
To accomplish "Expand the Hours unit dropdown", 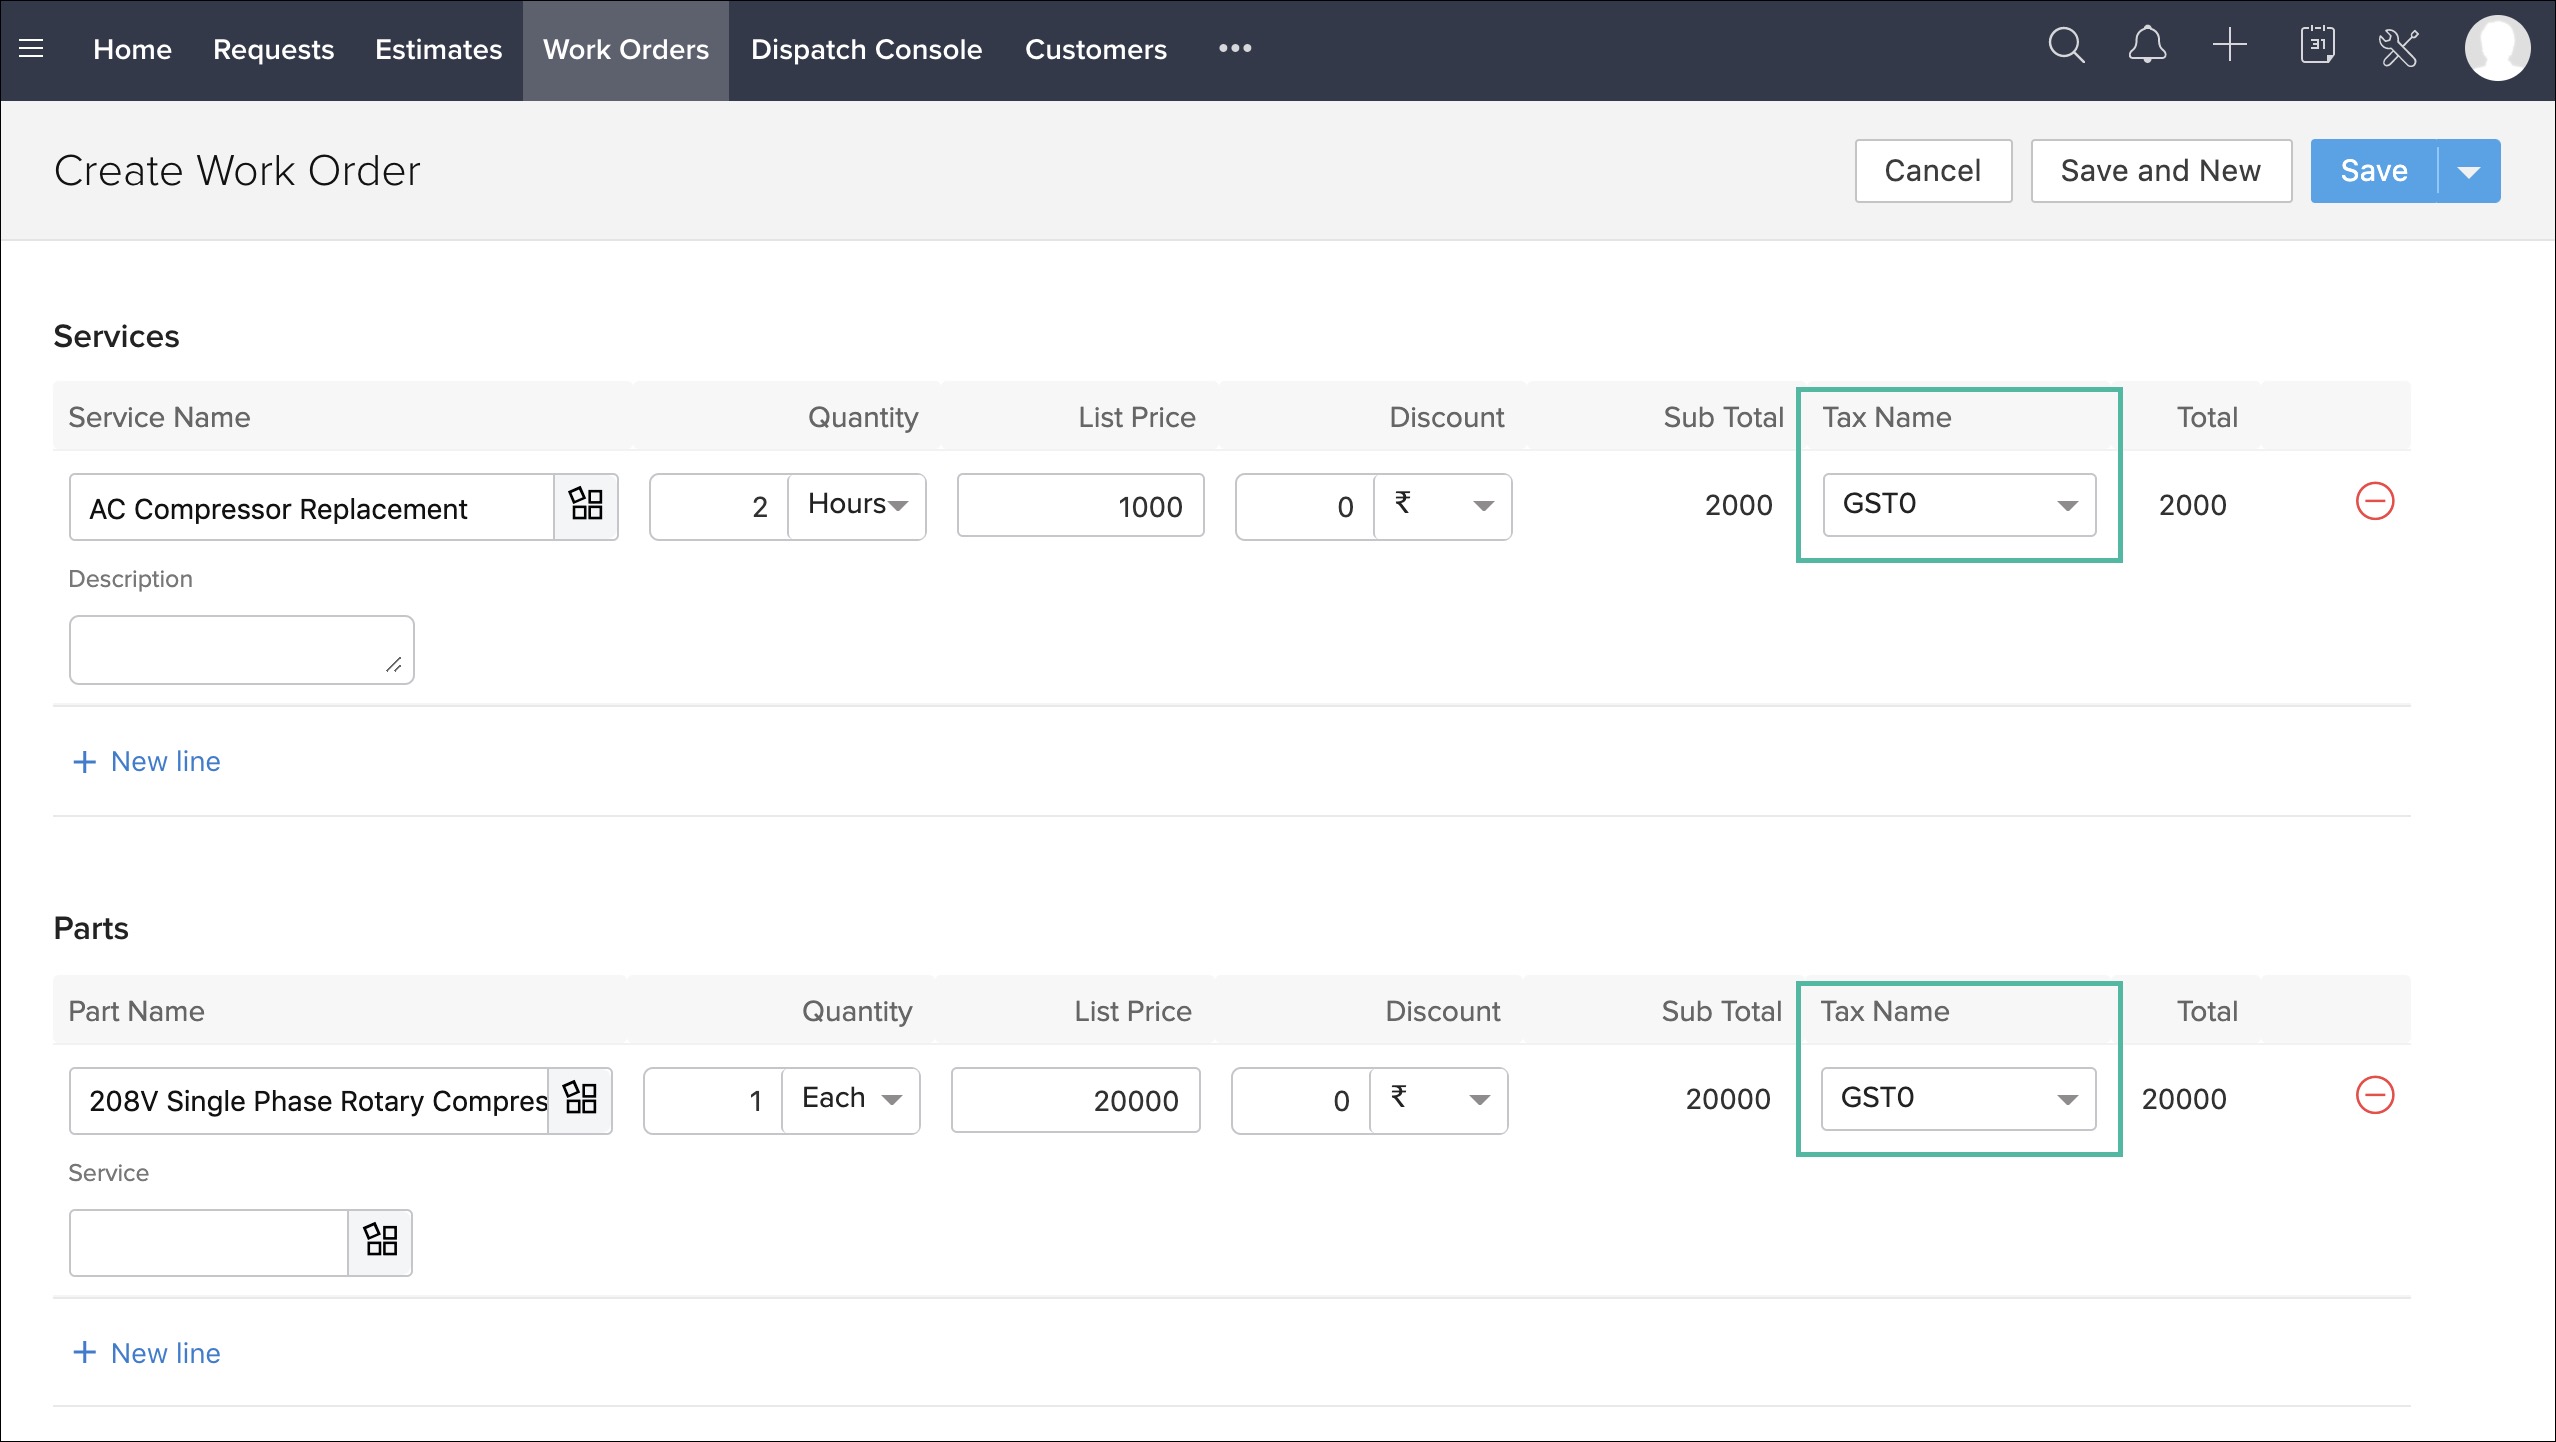I will [858, 506].
